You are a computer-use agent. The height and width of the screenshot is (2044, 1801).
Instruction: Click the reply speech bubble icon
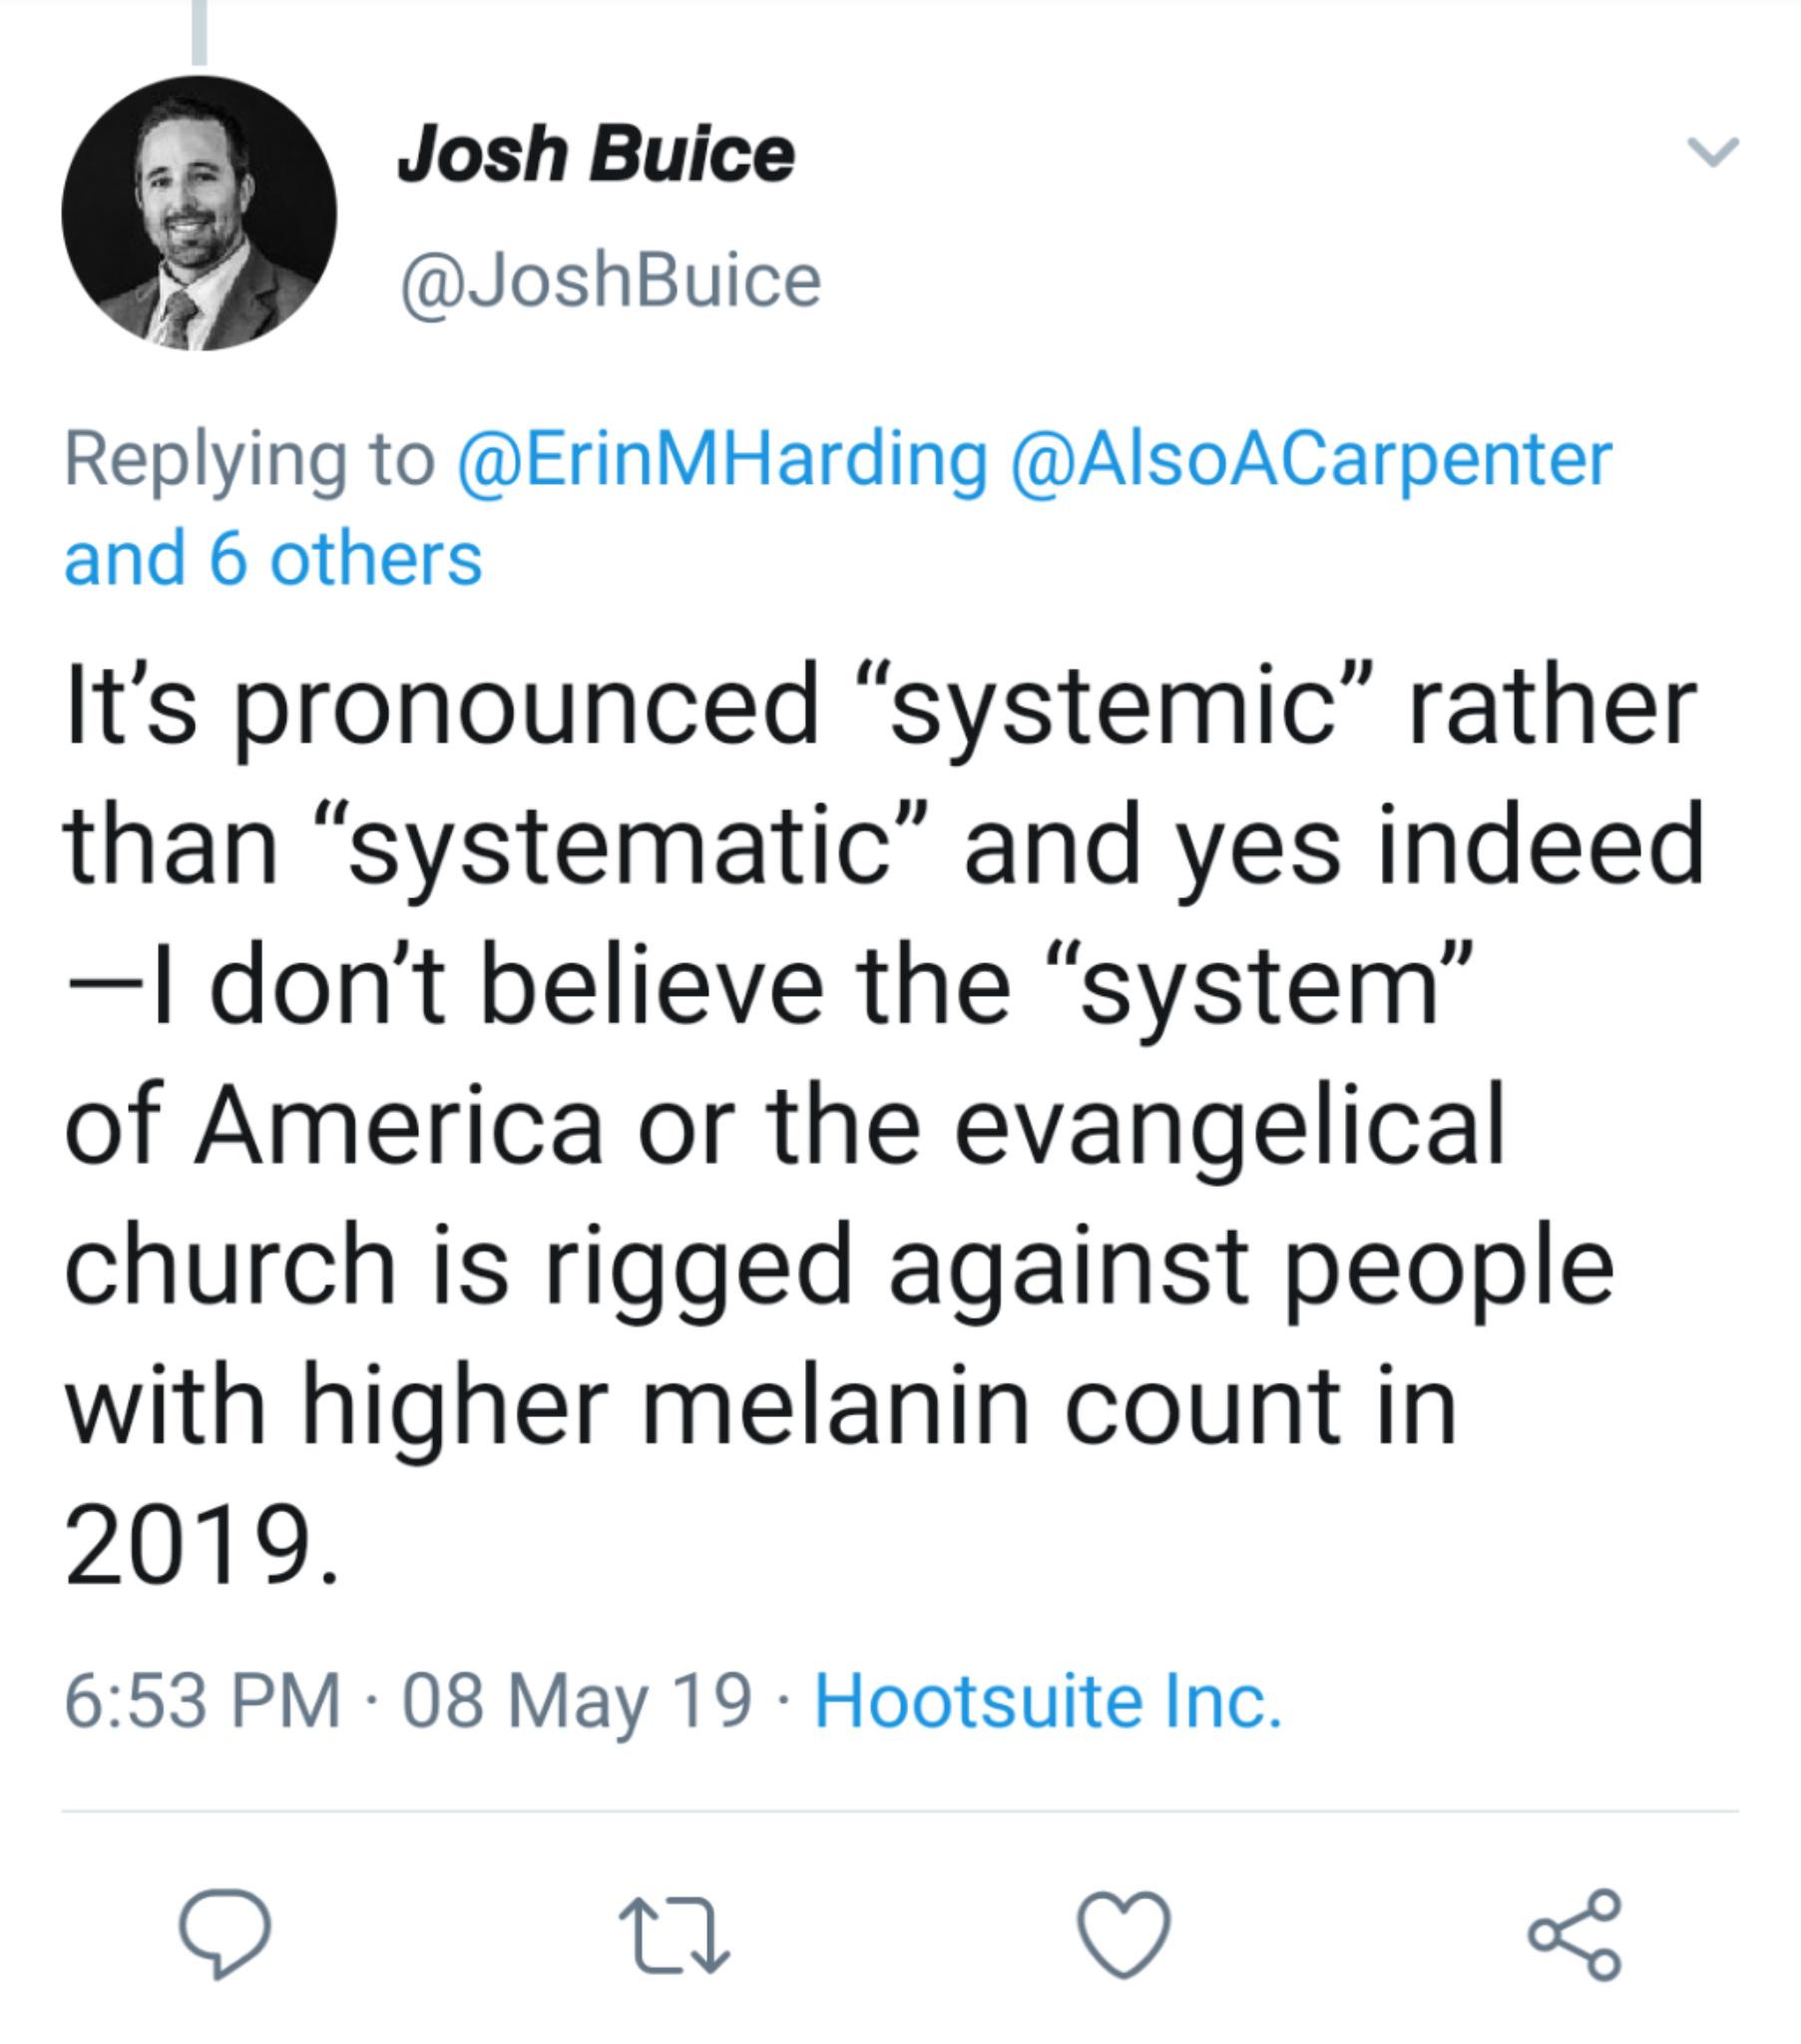pos(224,1933)
